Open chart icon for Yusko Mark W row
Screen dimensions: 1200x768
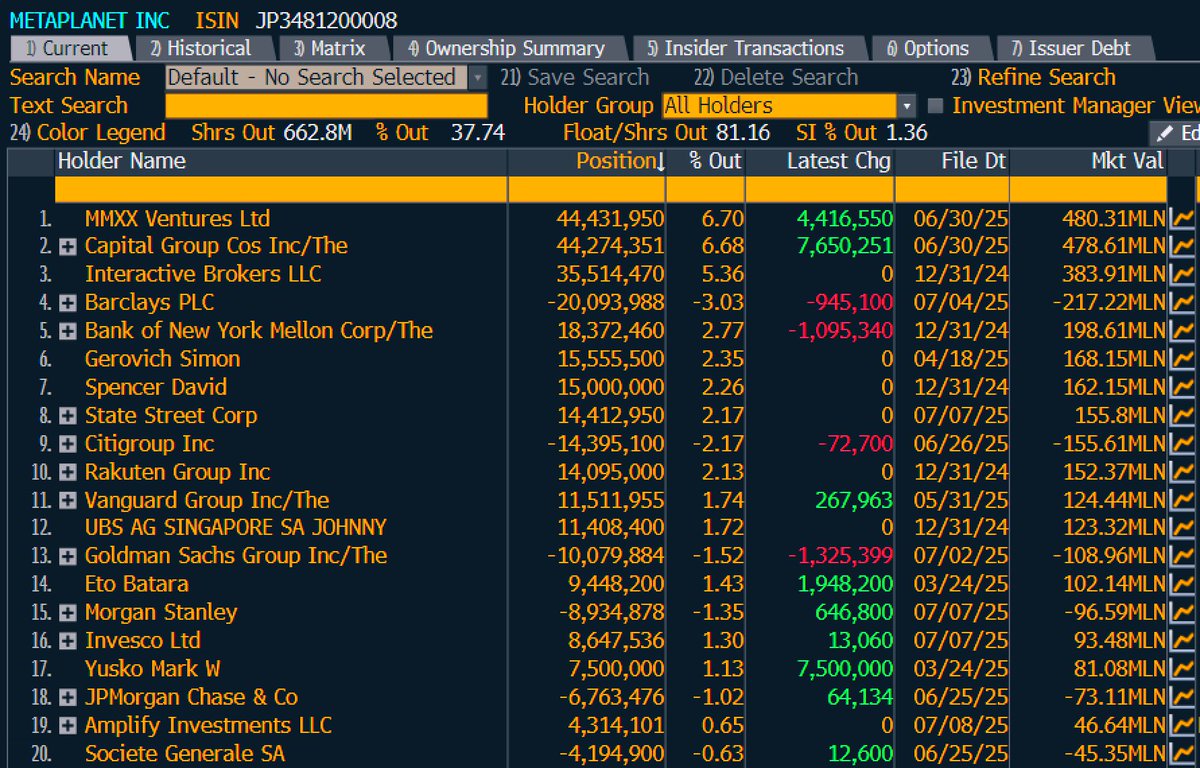coord(1181,668)
